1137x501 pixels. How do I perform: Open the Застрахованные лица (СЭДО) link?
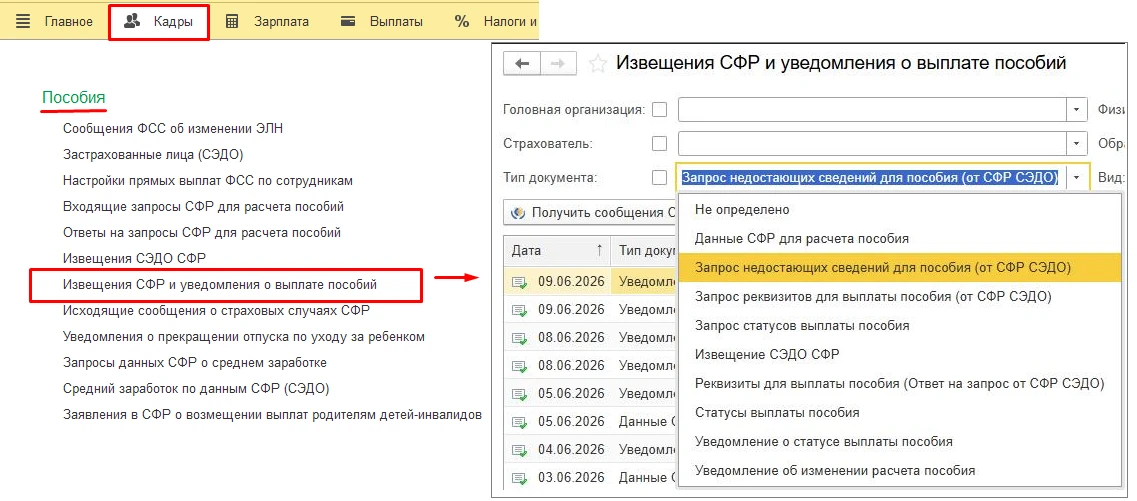click(x=153, y=154)
